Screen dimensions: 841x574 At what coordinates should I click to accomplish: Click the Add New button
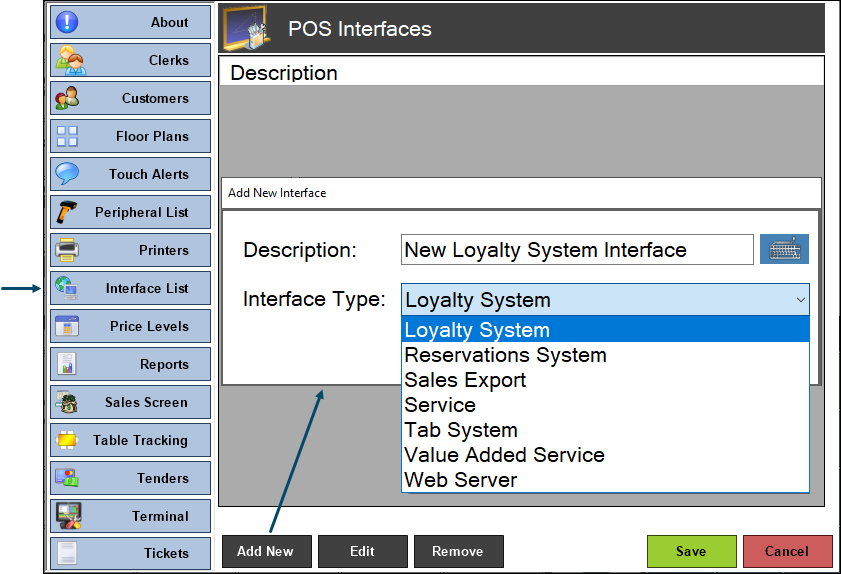click(267, 551)
